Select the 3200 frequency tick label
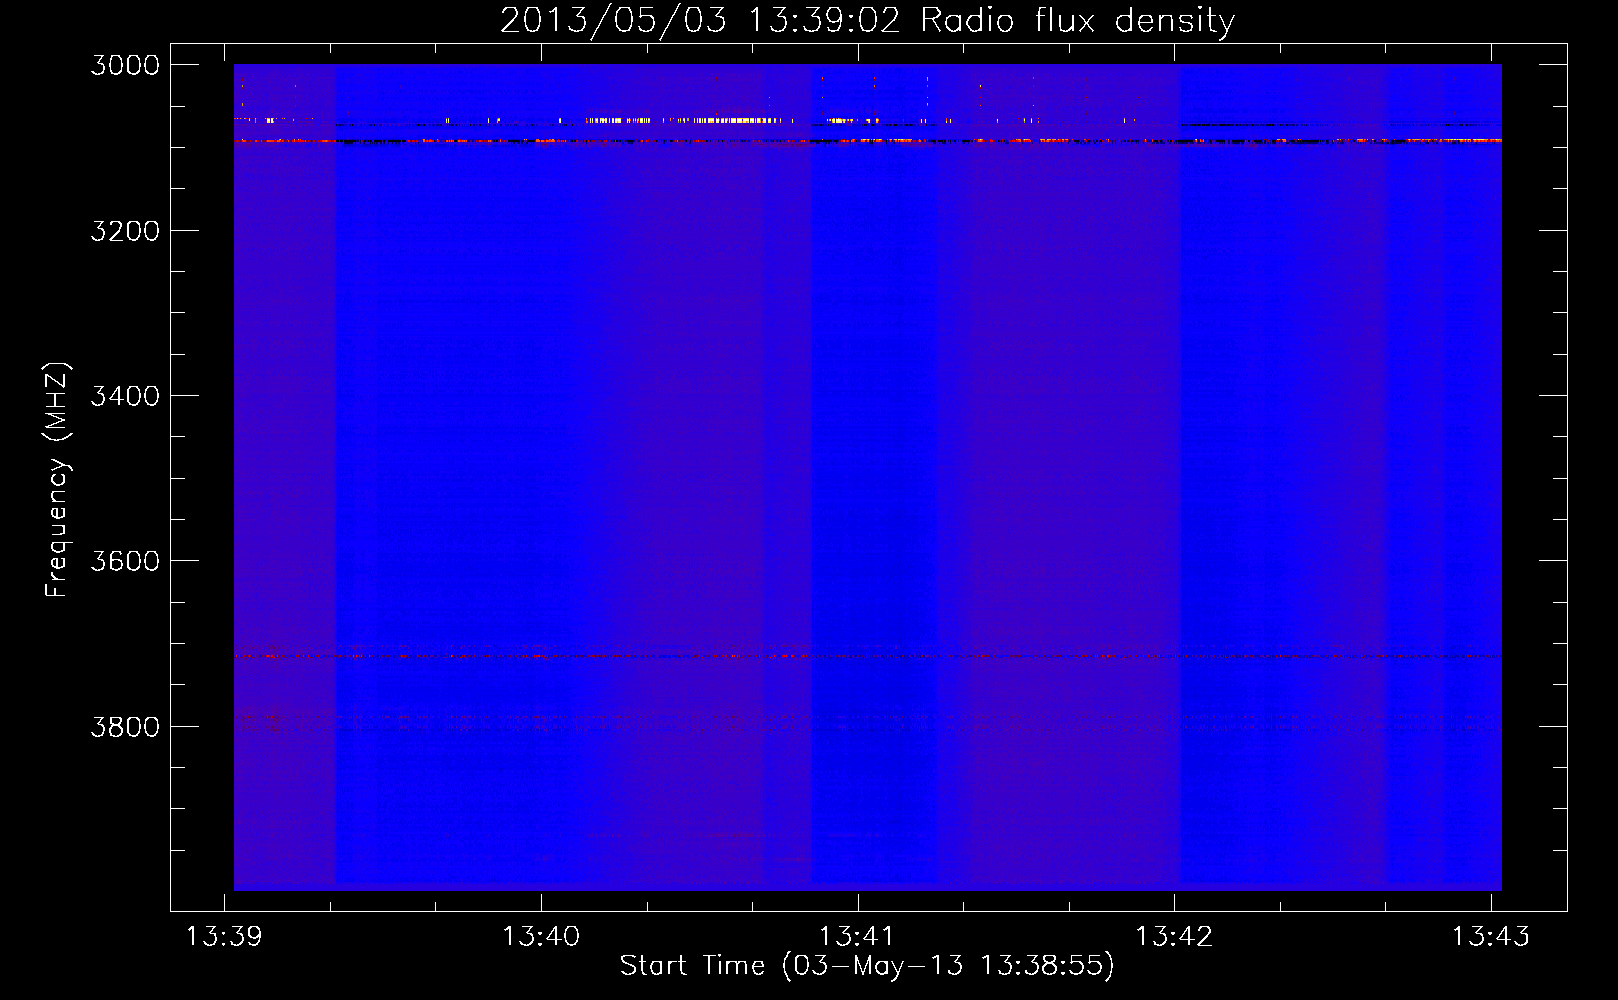 pos(125,231)
